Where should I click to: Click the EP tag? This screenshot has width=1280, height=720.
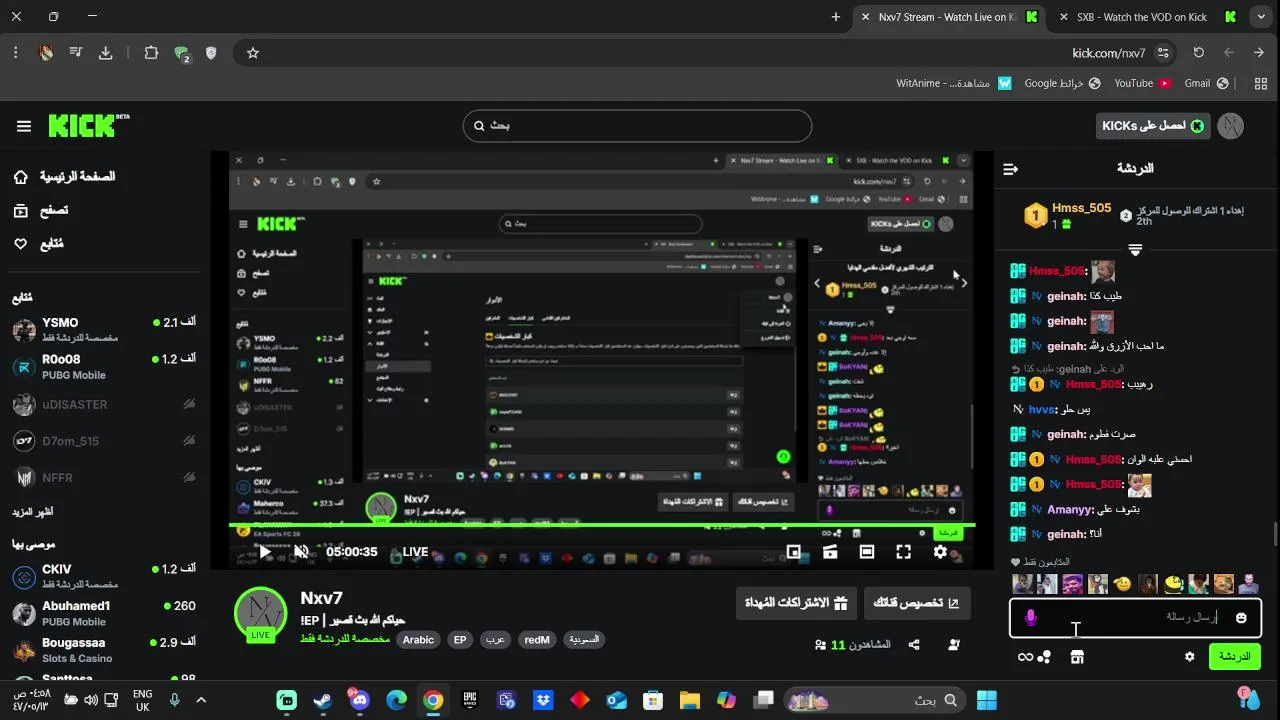460,640
